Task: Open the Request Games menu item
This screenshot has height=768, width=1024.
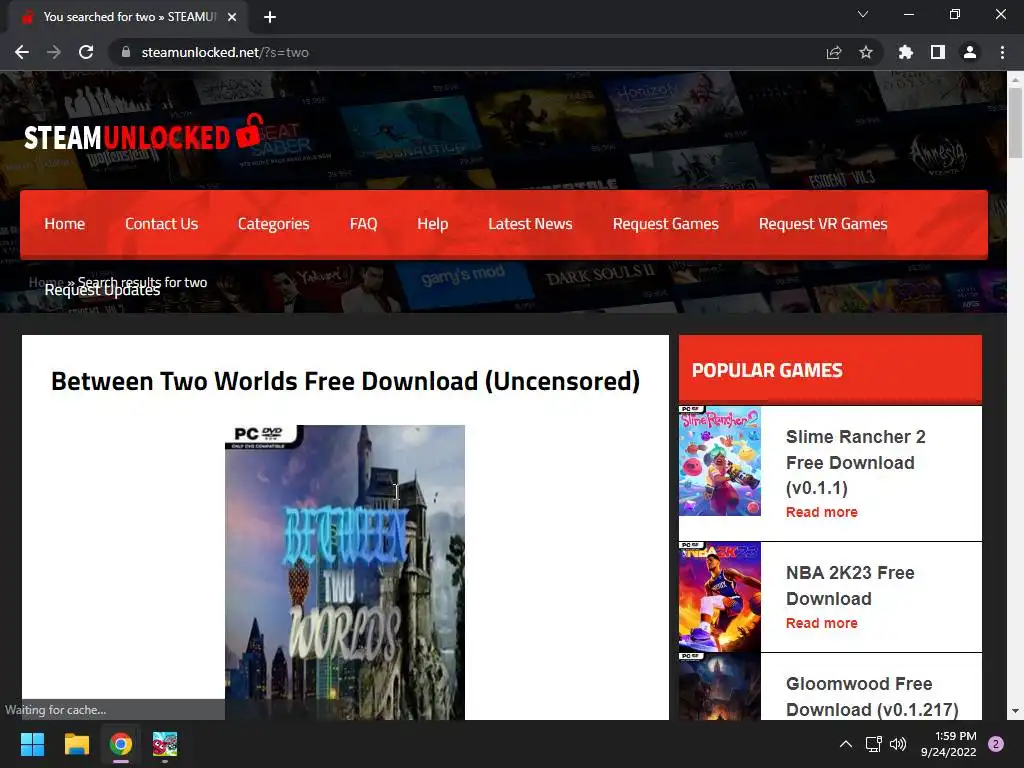Action: point(665,224)
